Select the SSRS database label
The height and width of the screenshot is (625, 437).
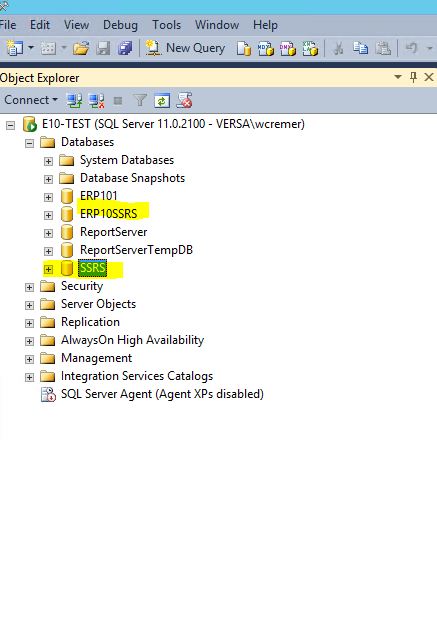point(93,268)
